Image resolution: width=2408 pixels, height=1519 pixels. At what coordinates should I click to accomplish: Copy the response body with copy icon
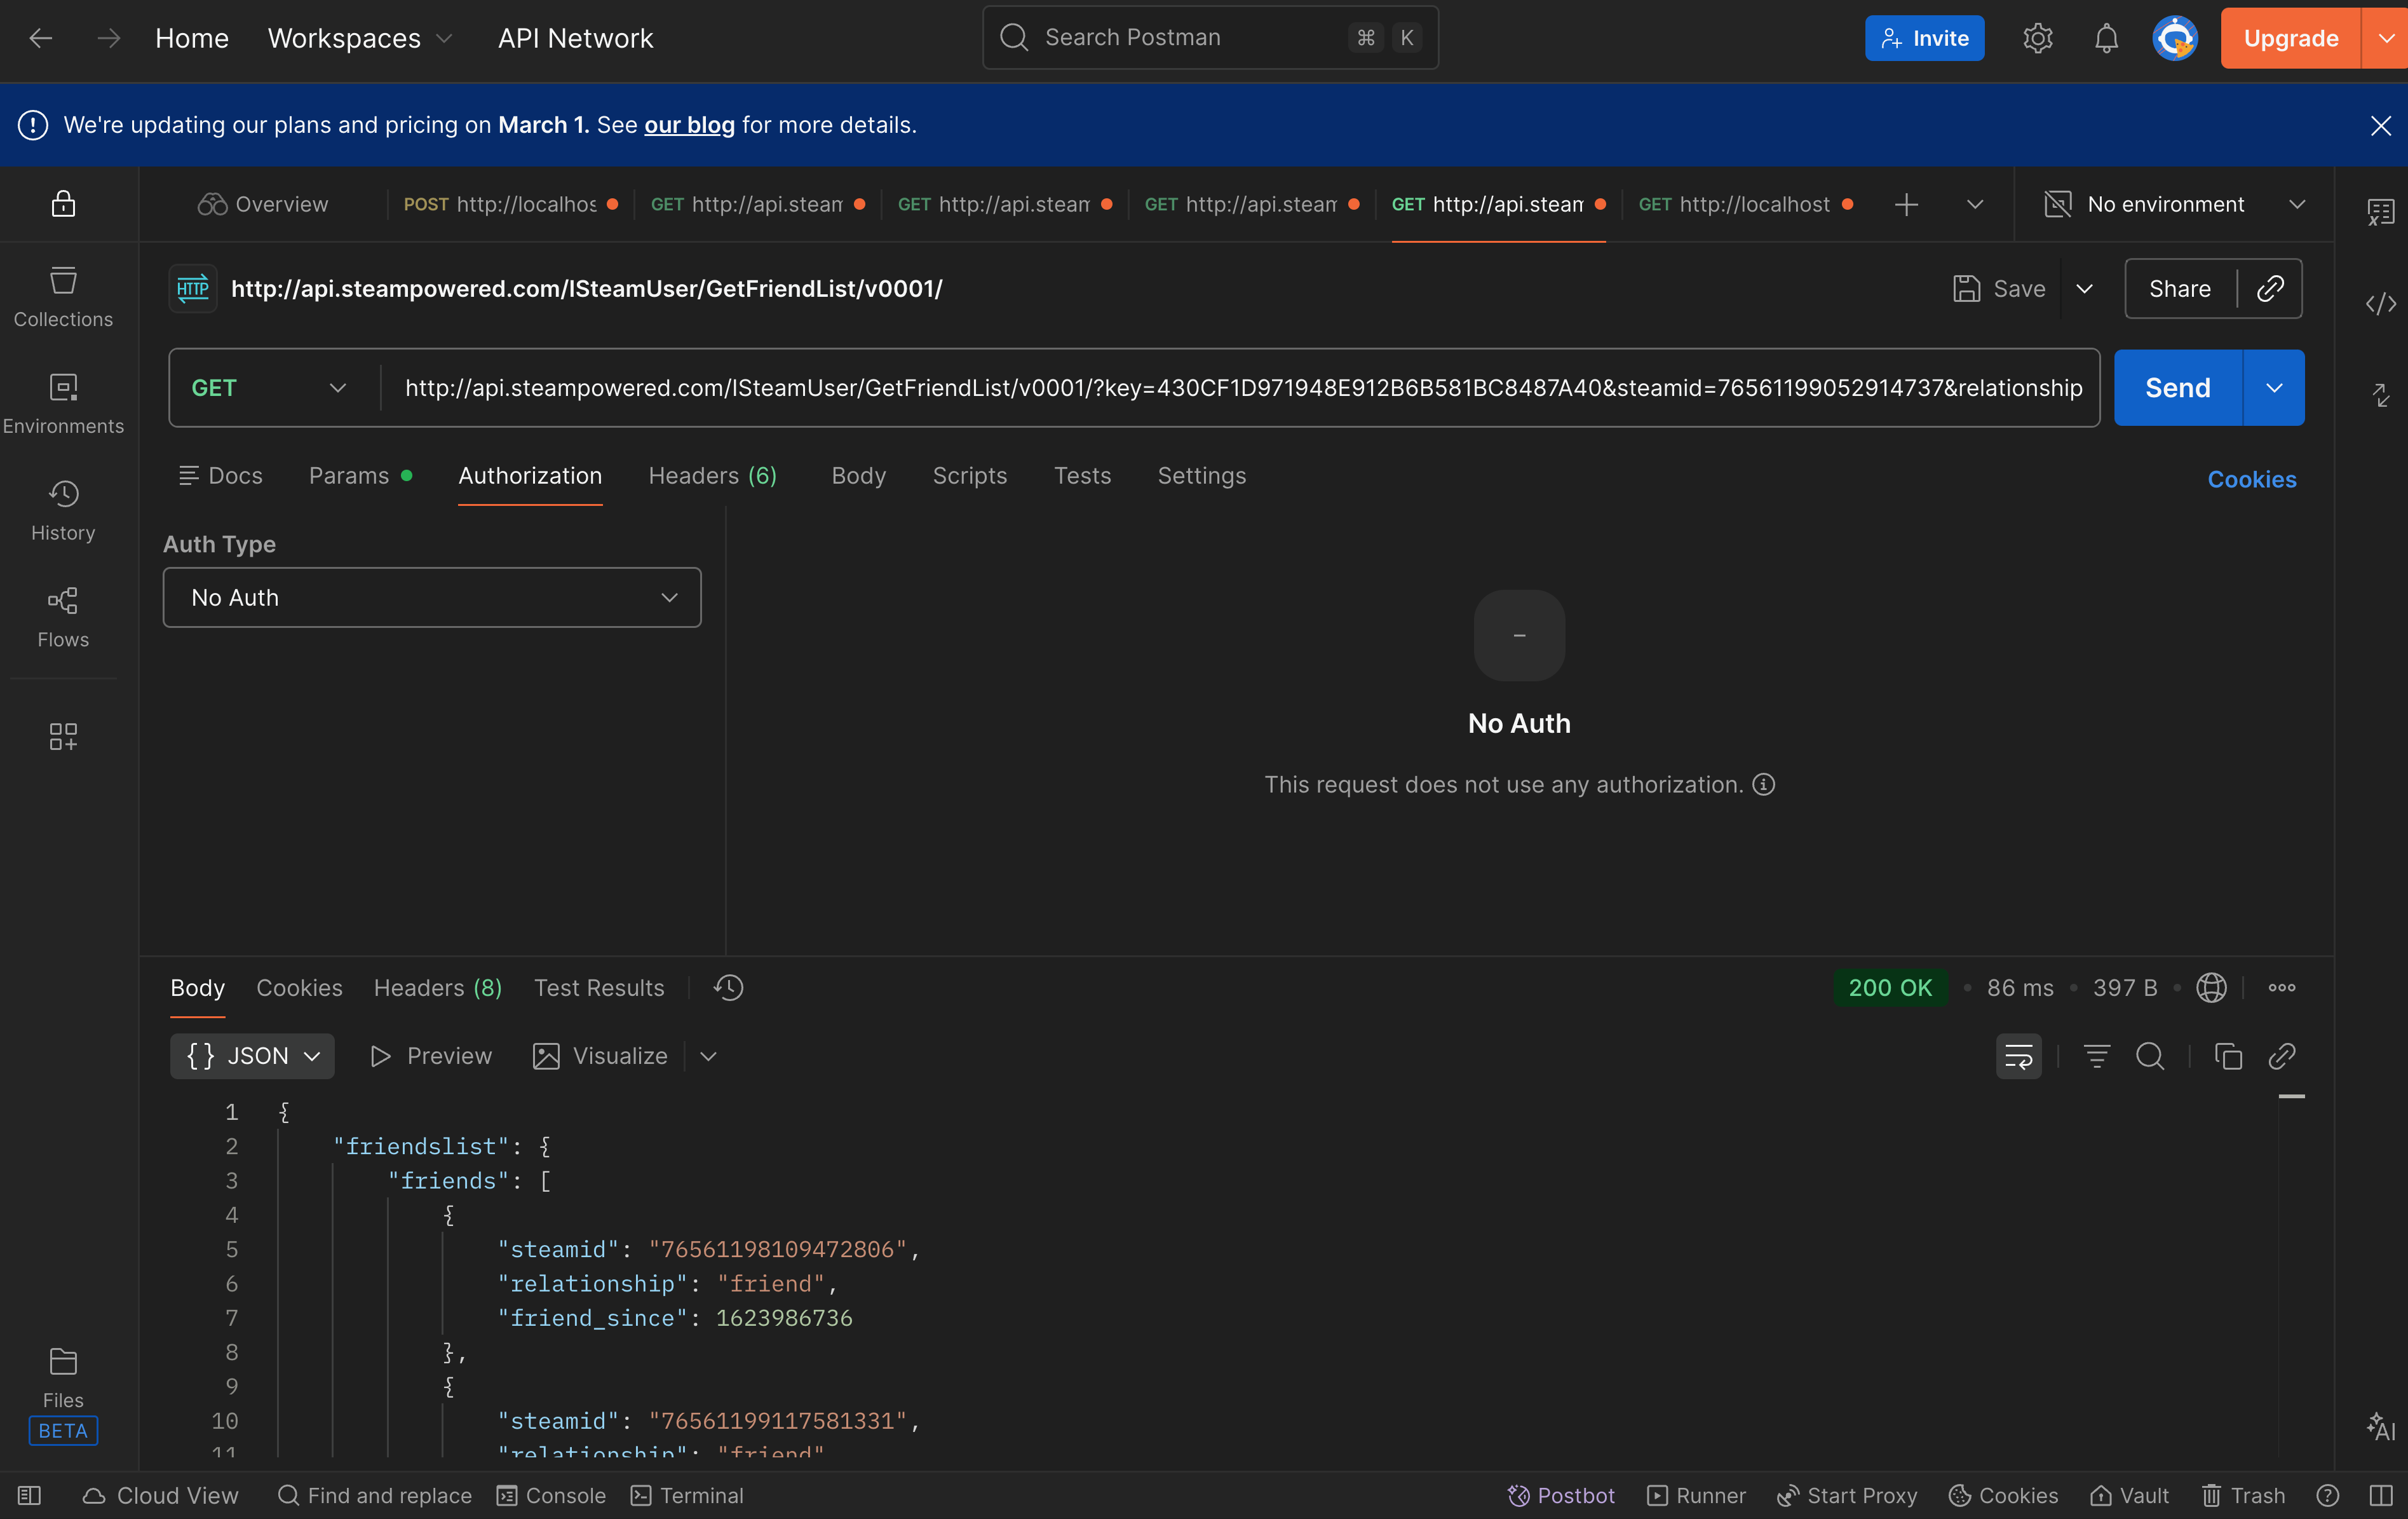pos(2228,1056)
